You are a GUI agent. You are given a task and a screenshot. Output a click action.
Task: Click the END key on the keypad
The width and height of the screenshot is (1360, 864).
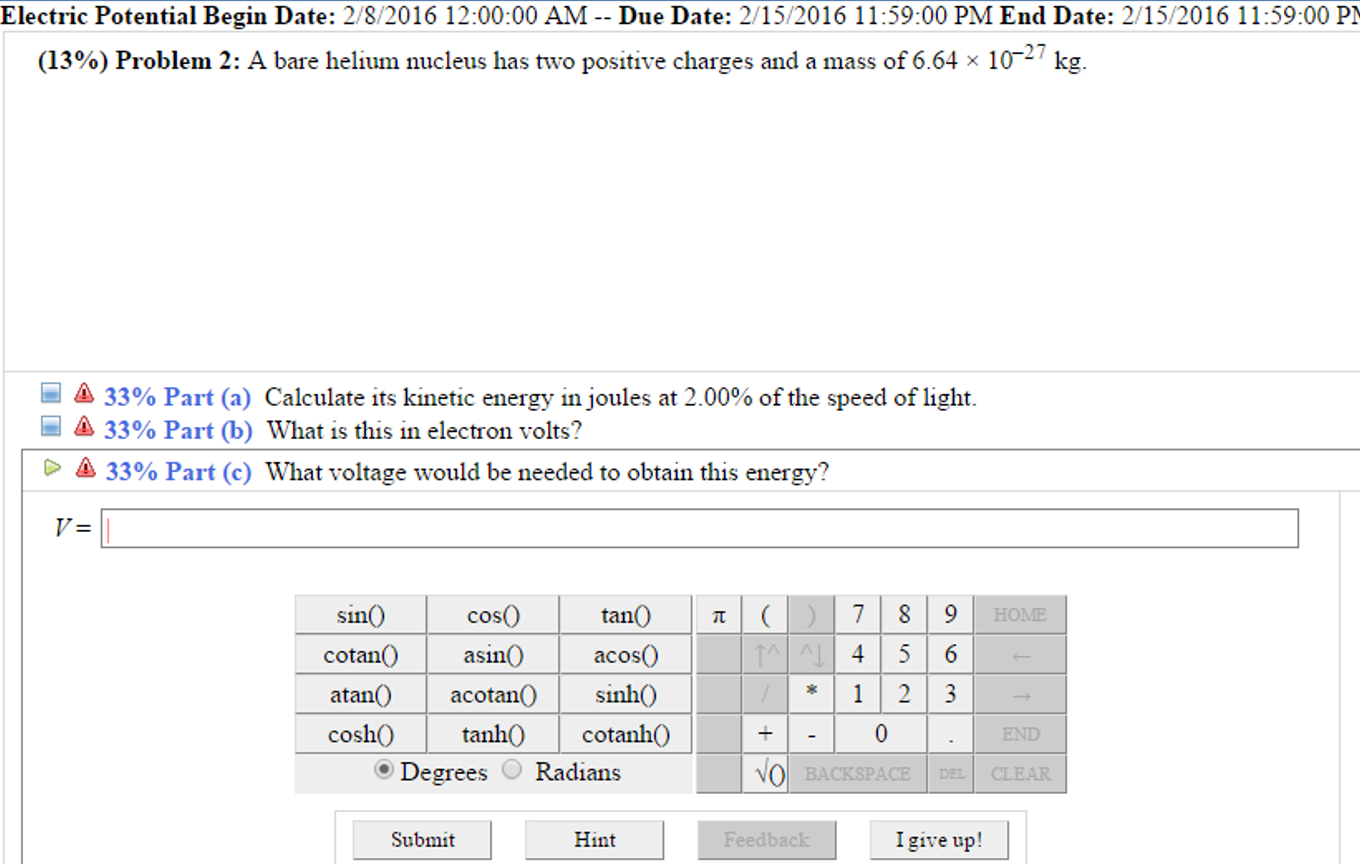click(1020, 734)
